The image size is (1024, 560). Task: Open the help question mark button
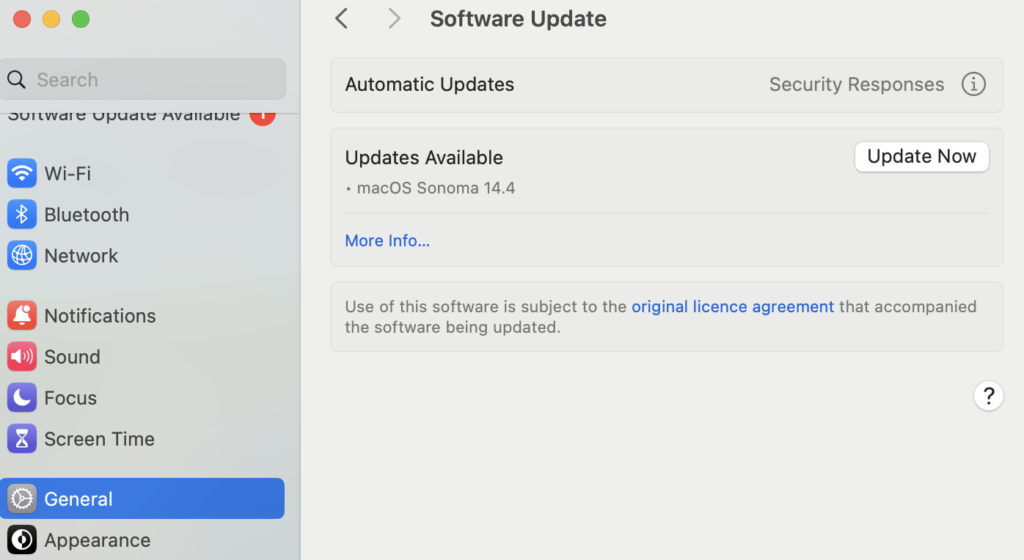coord(988,396)
